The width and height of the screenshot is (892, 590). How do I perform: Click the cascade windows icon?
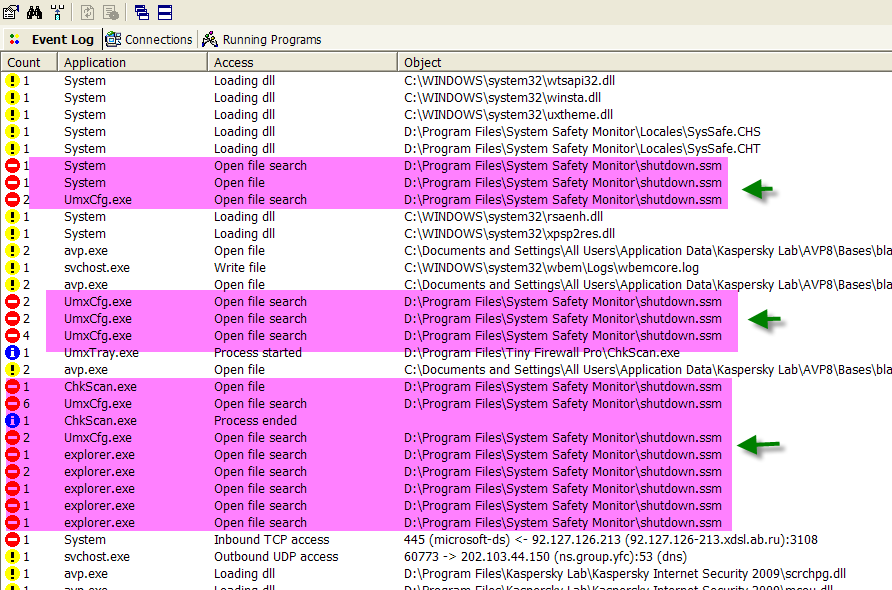click(141, 12)
